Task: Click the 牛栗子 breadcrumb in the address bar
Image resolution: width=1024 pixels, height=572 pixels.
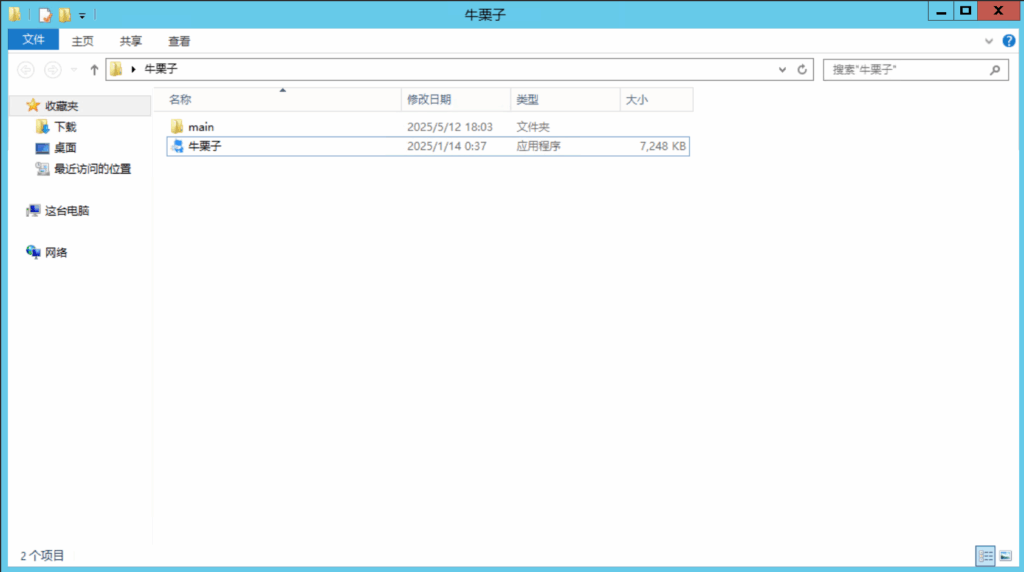Action: tap(161, 69)
